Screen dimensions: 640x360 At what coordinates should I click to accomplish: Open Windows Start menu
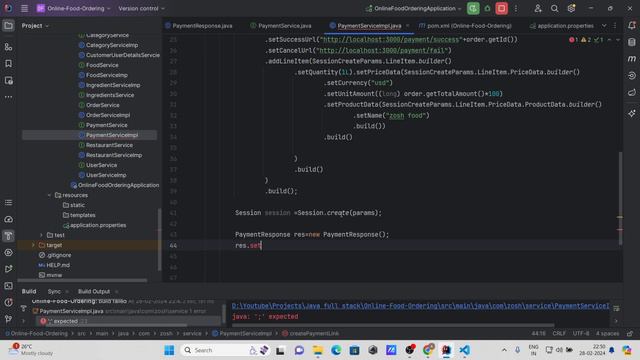pos(169,350)
